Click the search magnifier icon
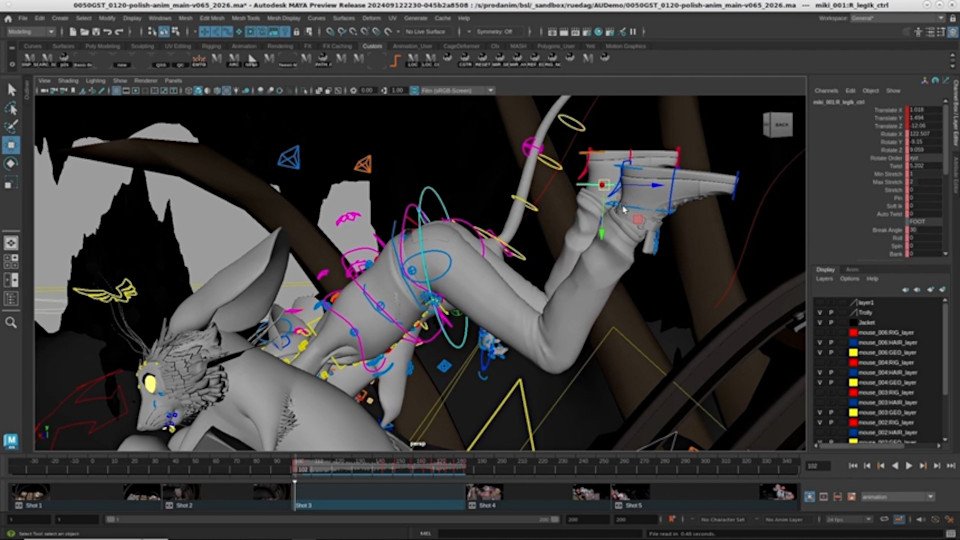The image size is (960, 540). click(12, 322)
